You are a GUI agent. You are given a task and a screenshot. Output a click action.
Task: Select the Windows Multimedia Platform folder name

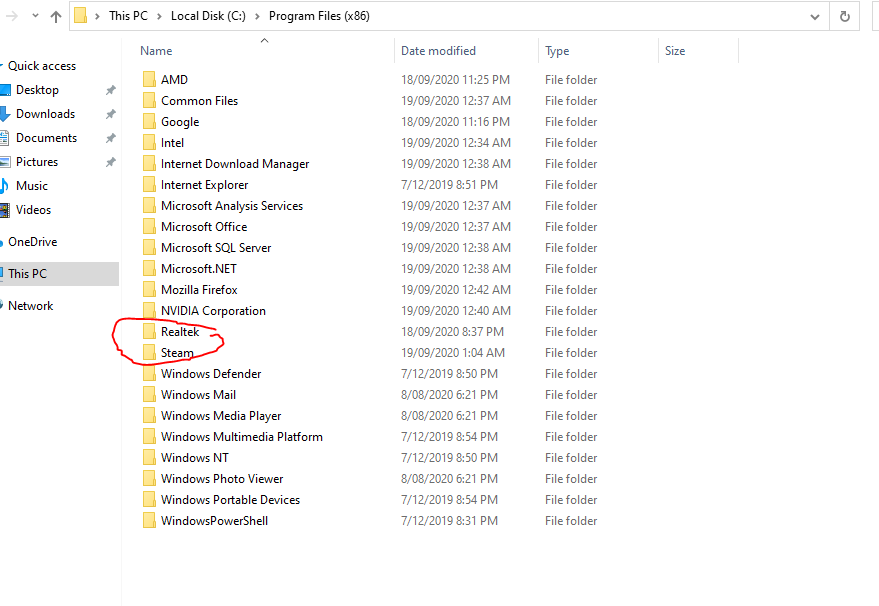tap(242, 437)
